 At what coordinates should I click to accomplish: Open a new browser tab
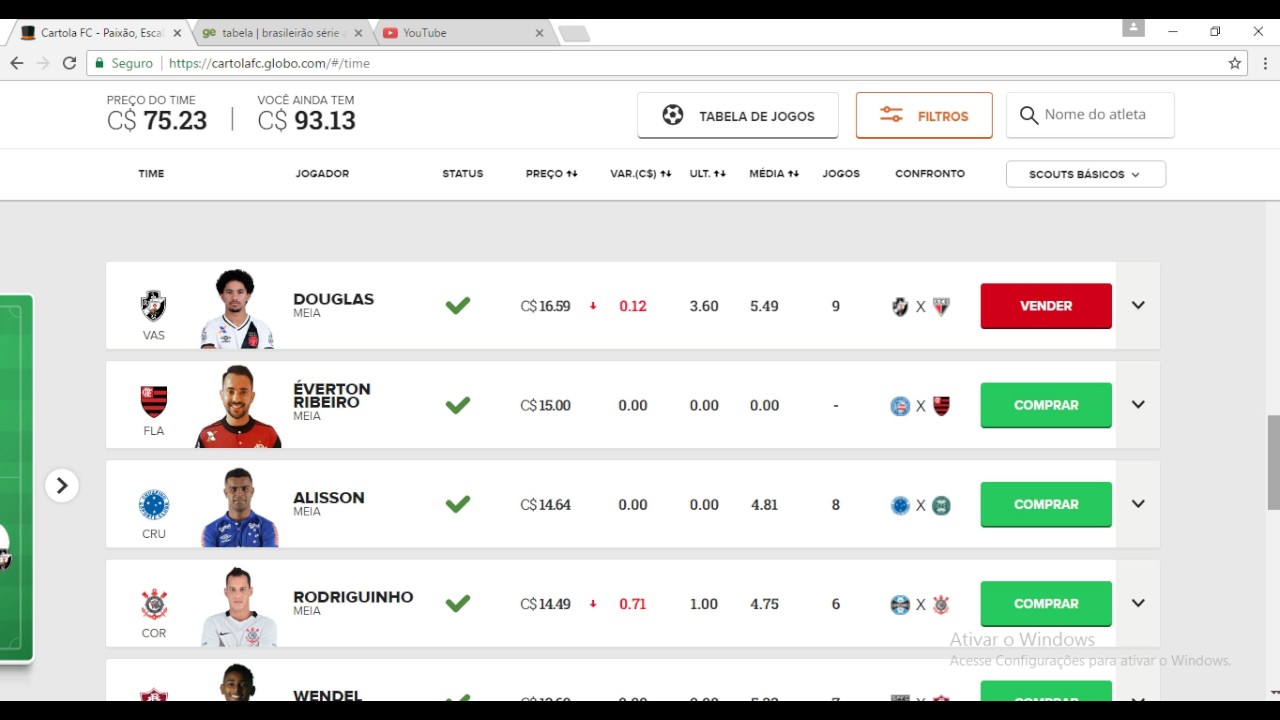click(574, 34)
